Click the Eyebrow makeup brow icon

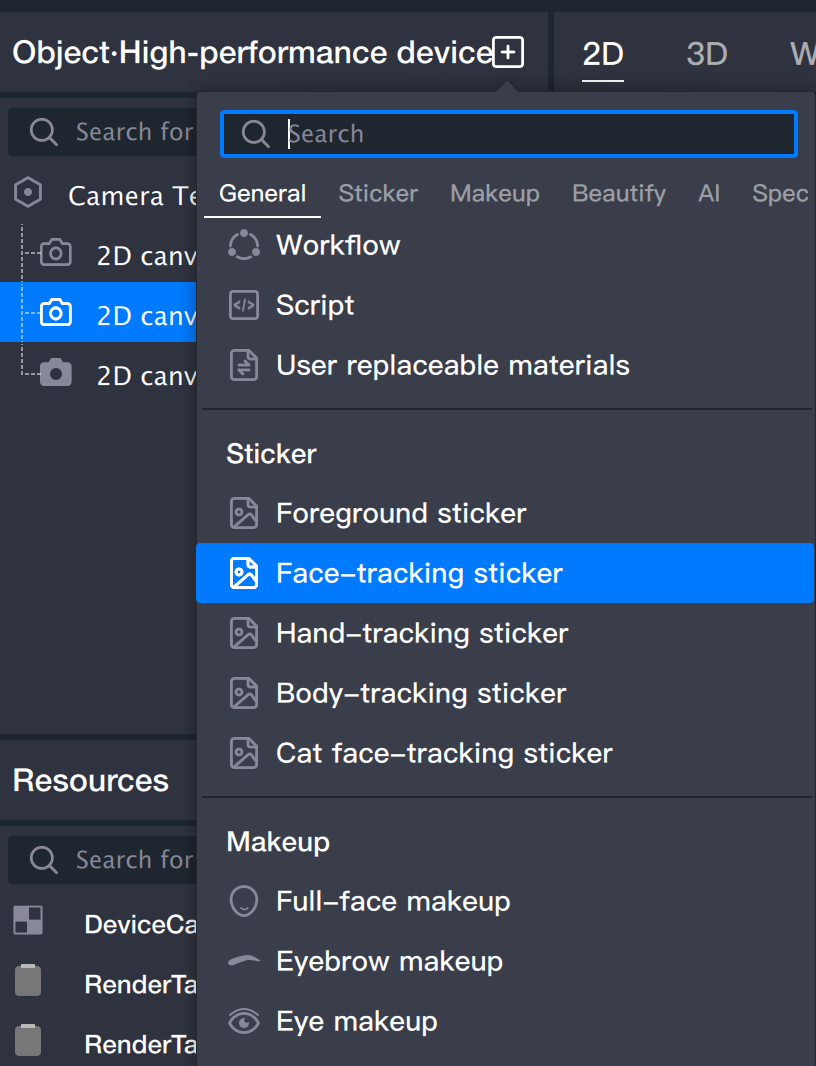(244, 961)
